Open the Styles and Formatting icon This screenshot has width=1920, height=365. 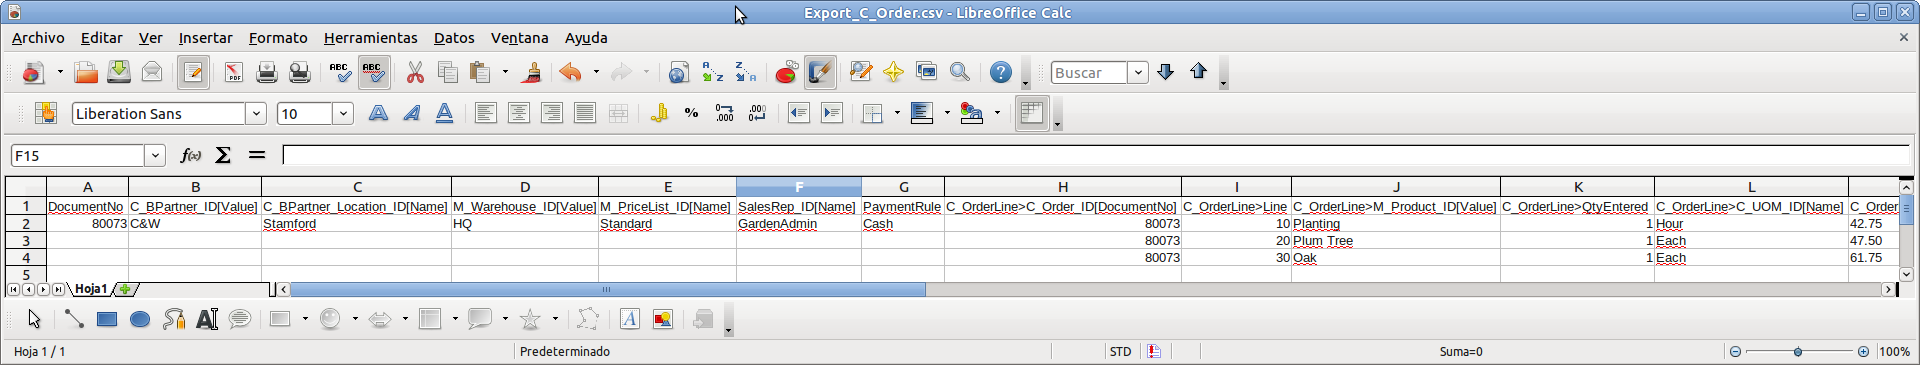tap(45, 113)
